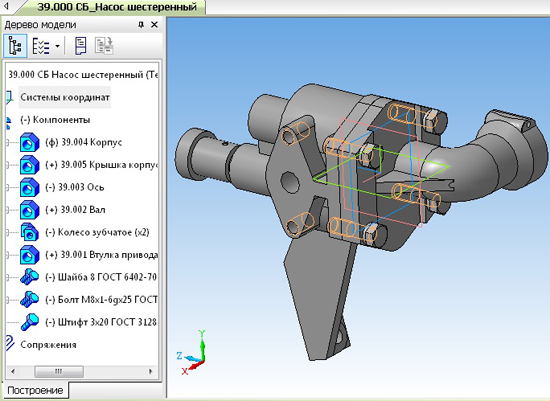
Task: Select (-) 39.003 Ось text
Action: click(x=74, y=187)
